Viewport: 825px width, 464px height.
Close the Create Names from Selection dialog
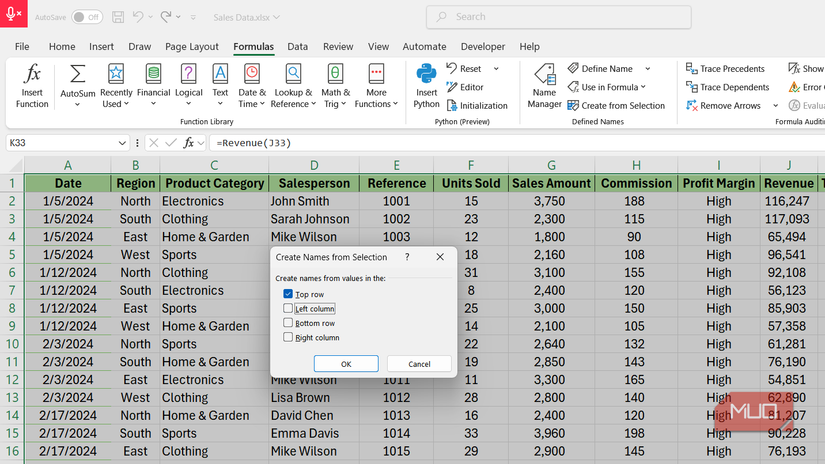coord(440,257)
